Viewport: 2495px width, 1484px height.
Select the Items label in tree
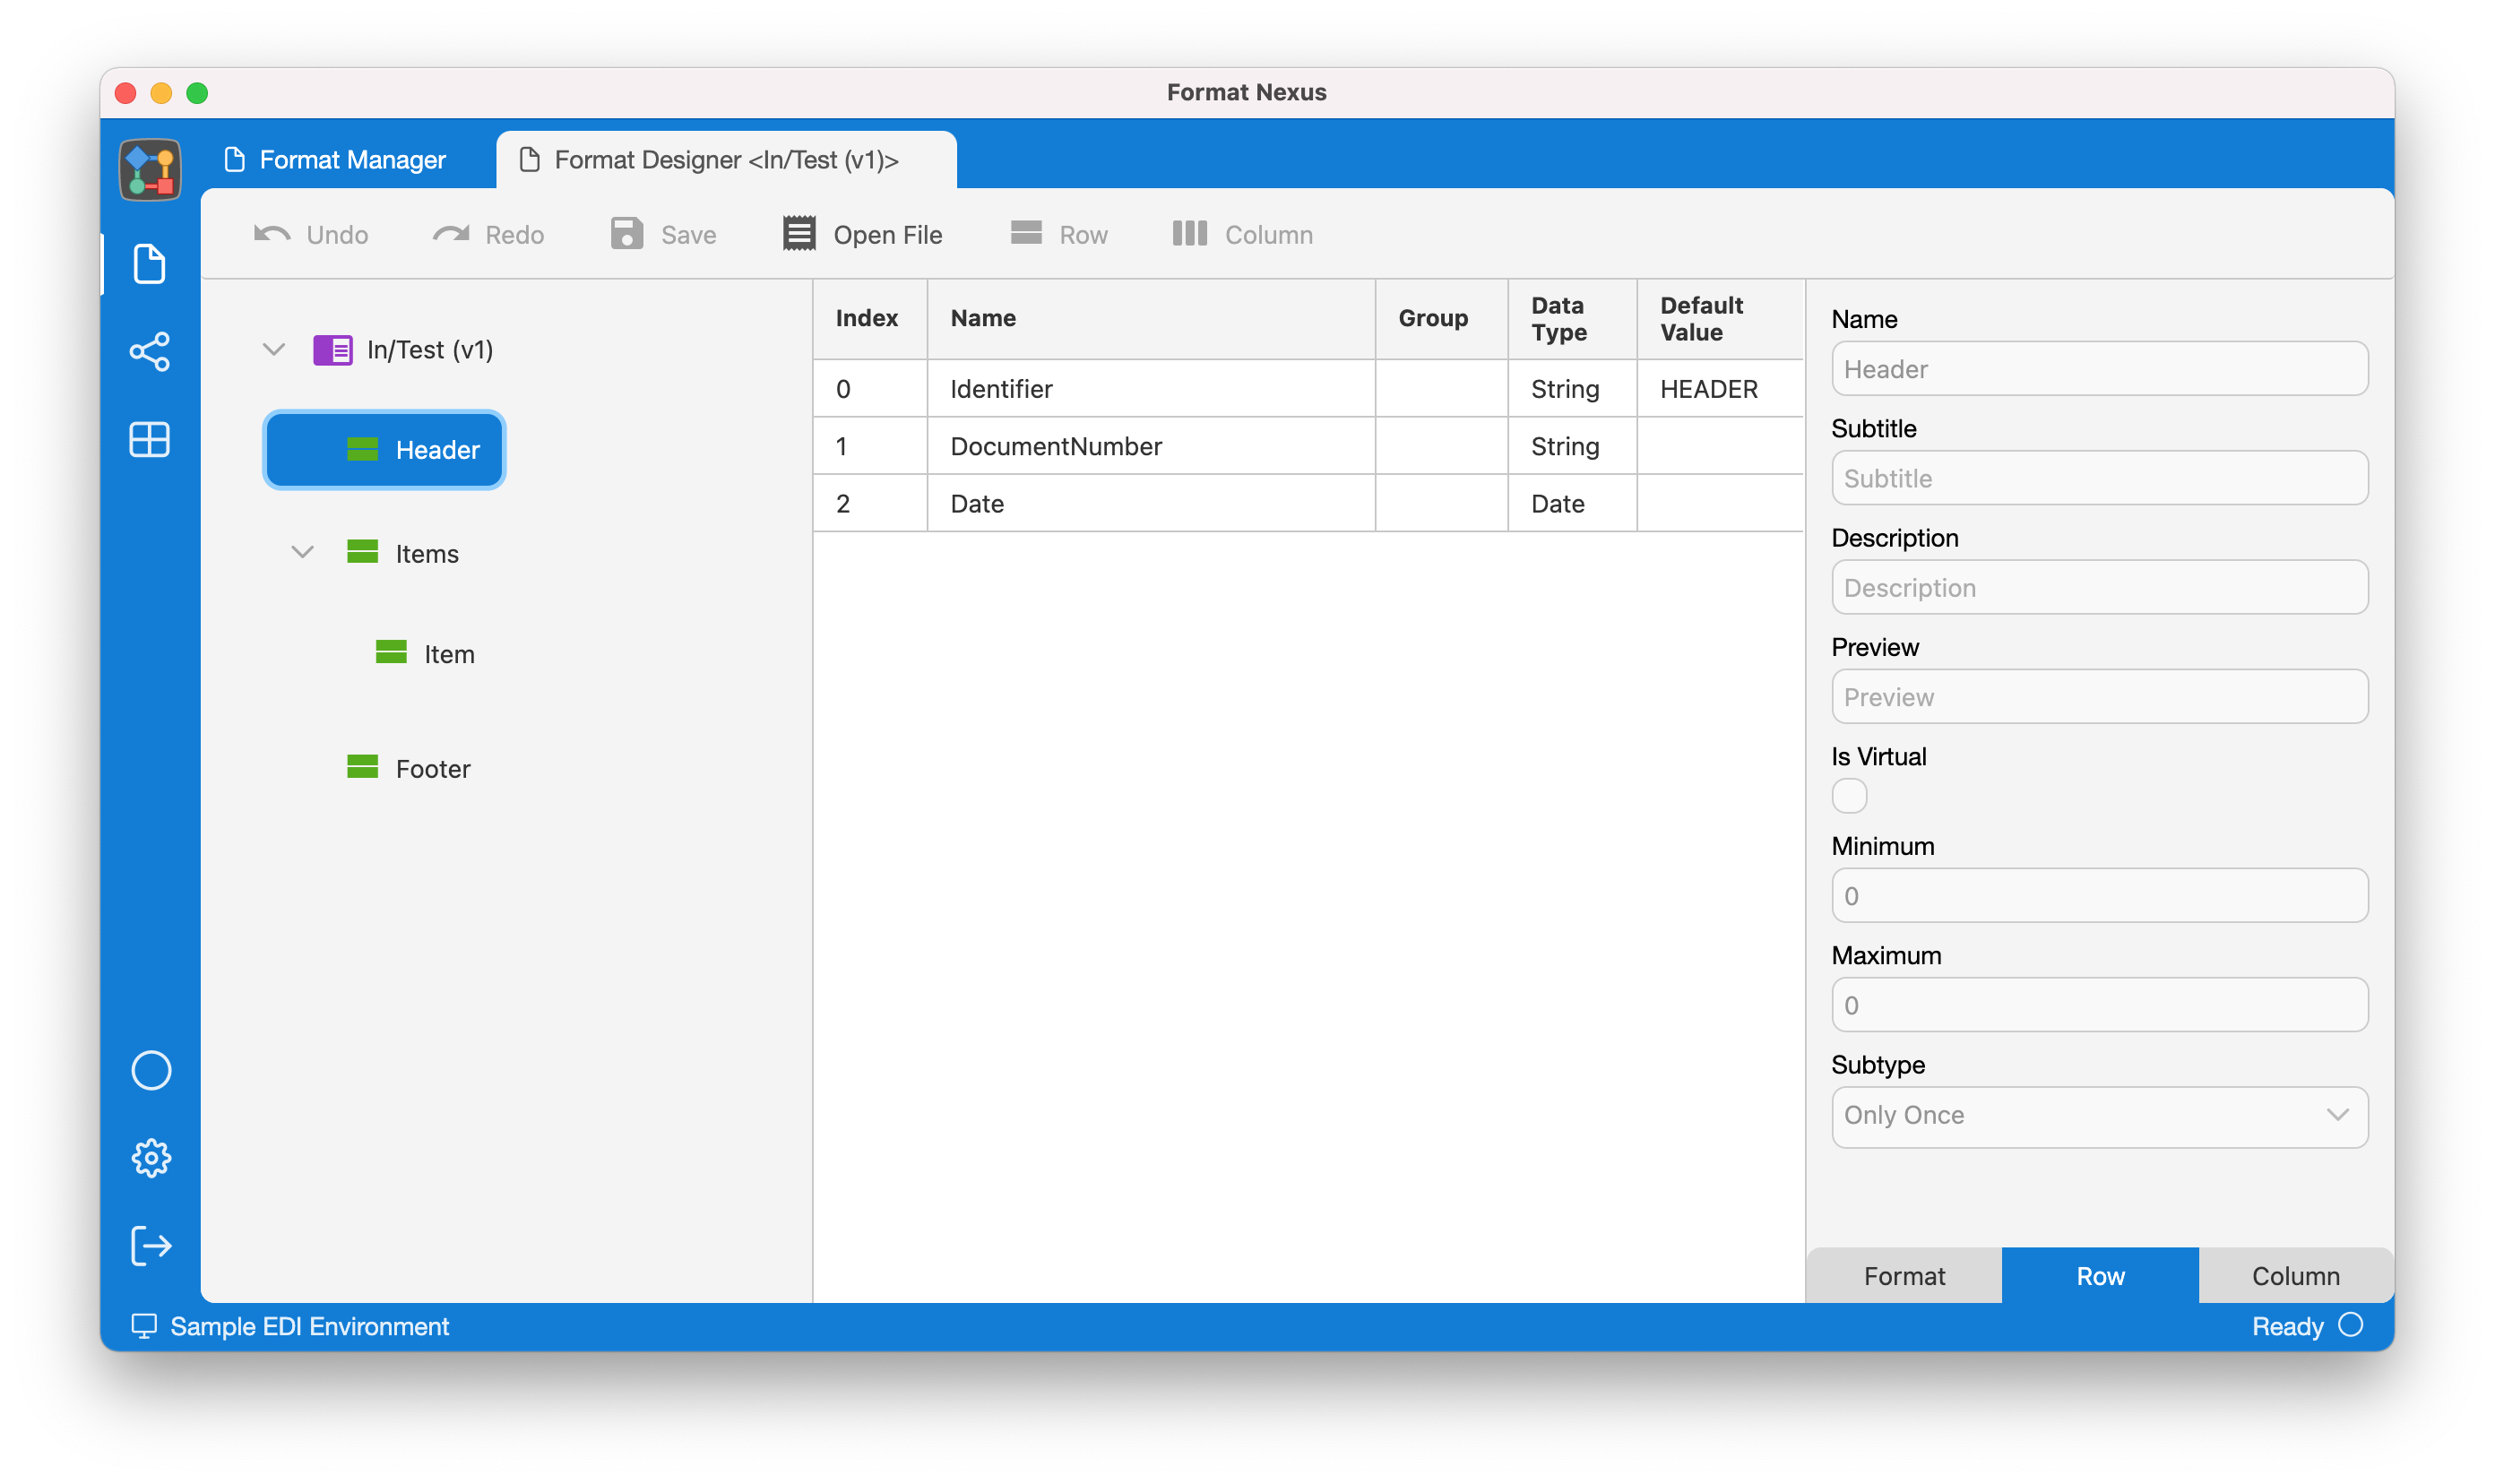coord(427,554)
